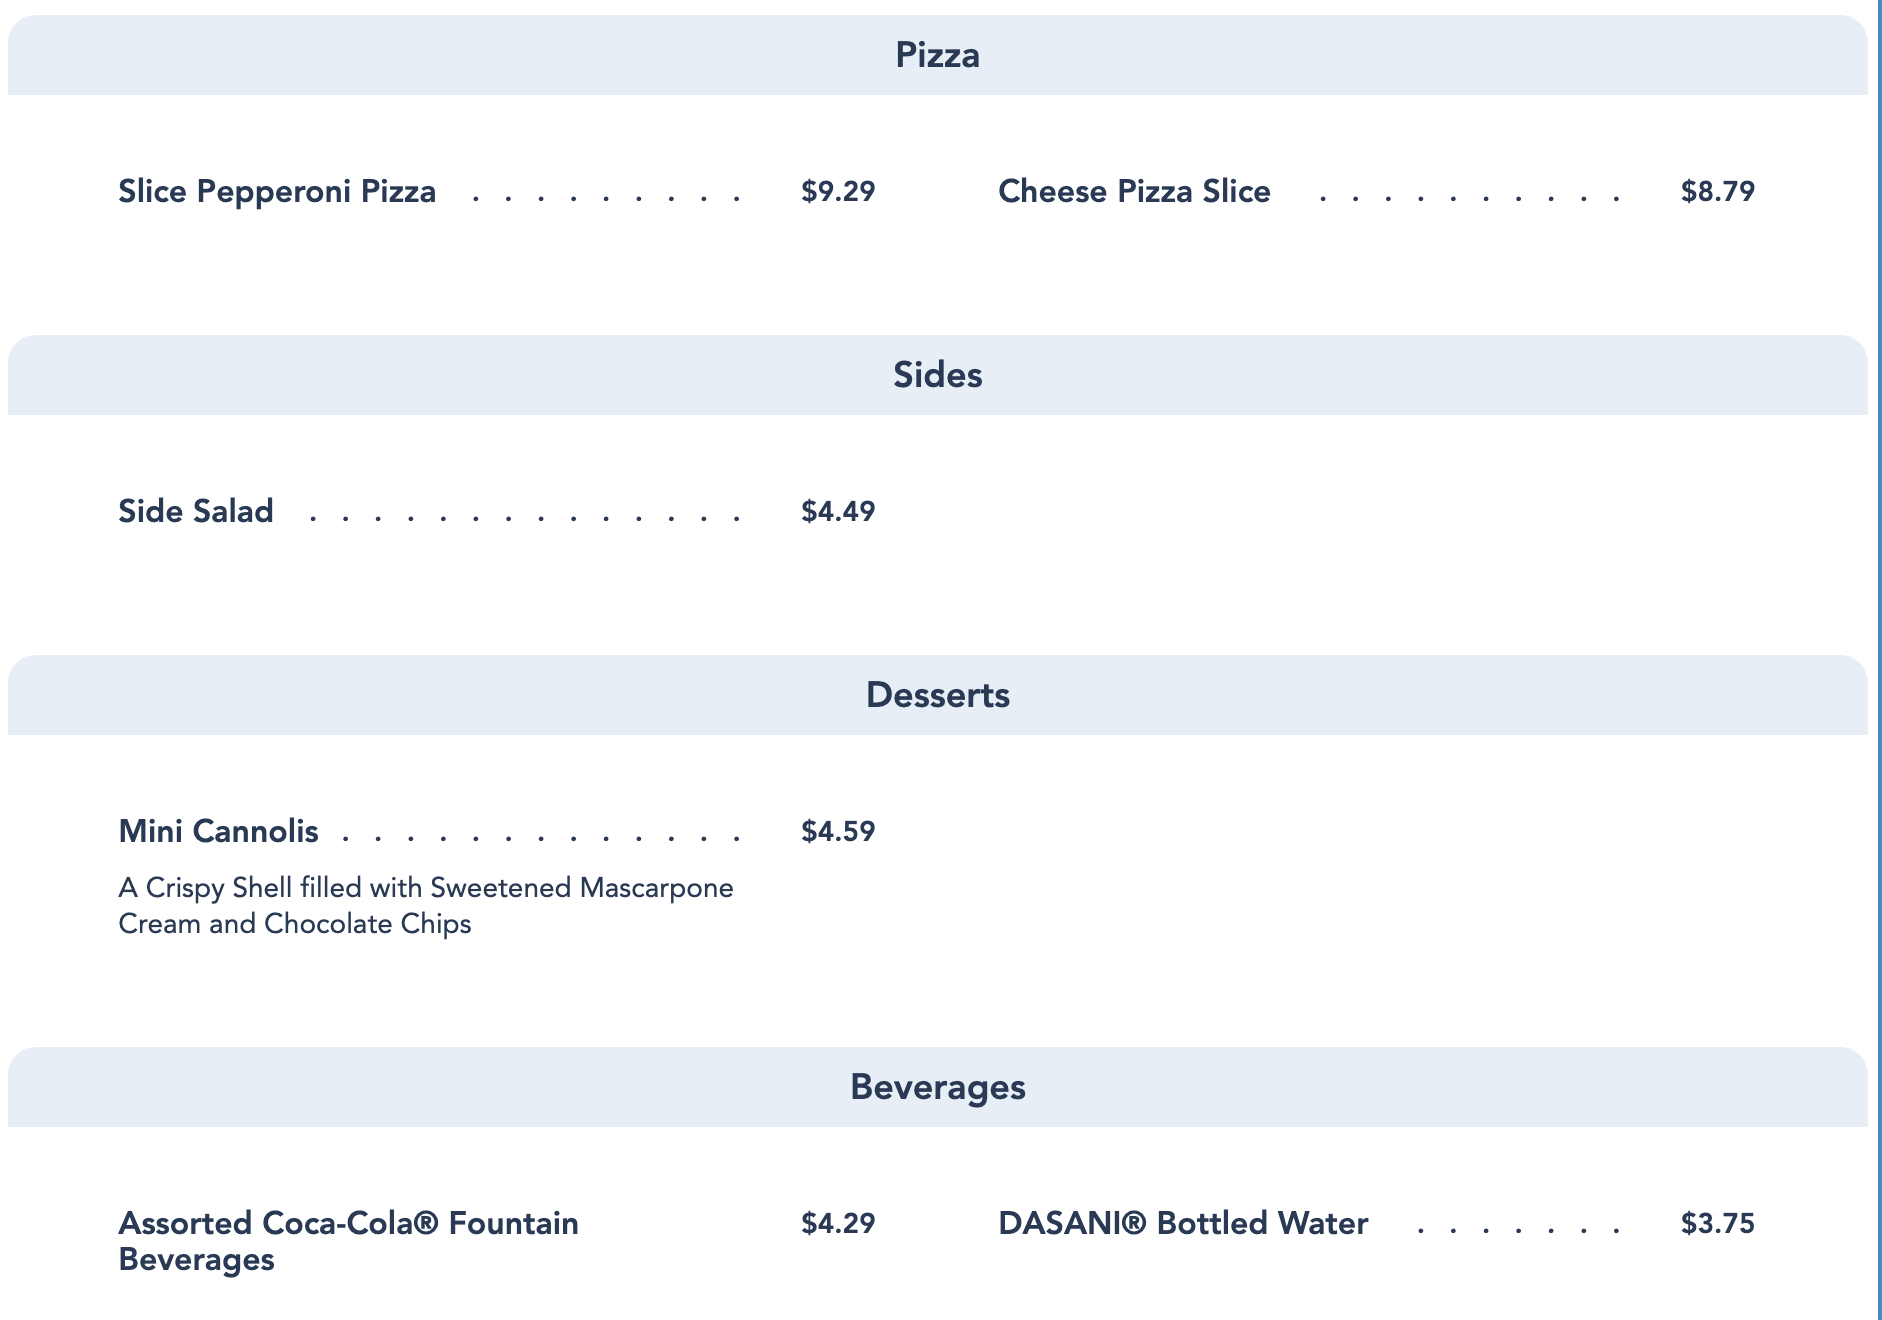Open Assorted Coca-Cola Fountain Beverages item
The image size is (1882, 1320).
348,1240
